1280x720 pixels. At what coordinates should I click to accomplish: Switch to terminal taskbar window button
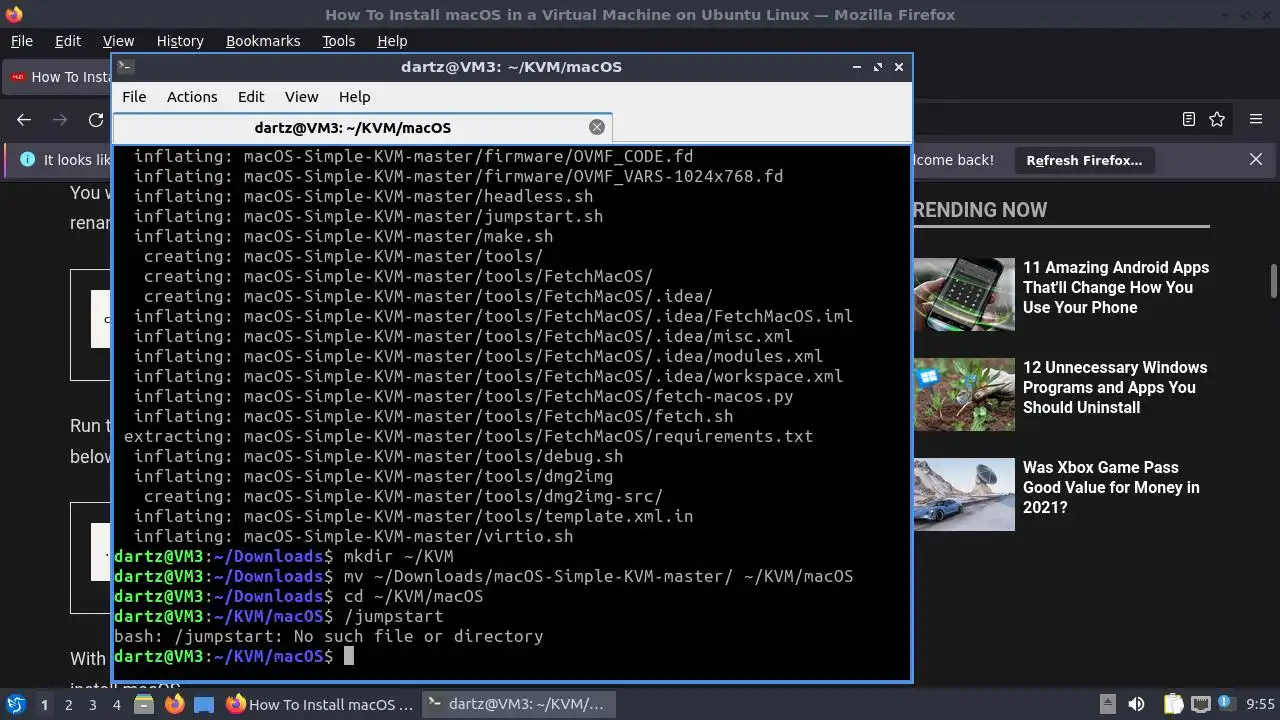click(x=519, y=704)
